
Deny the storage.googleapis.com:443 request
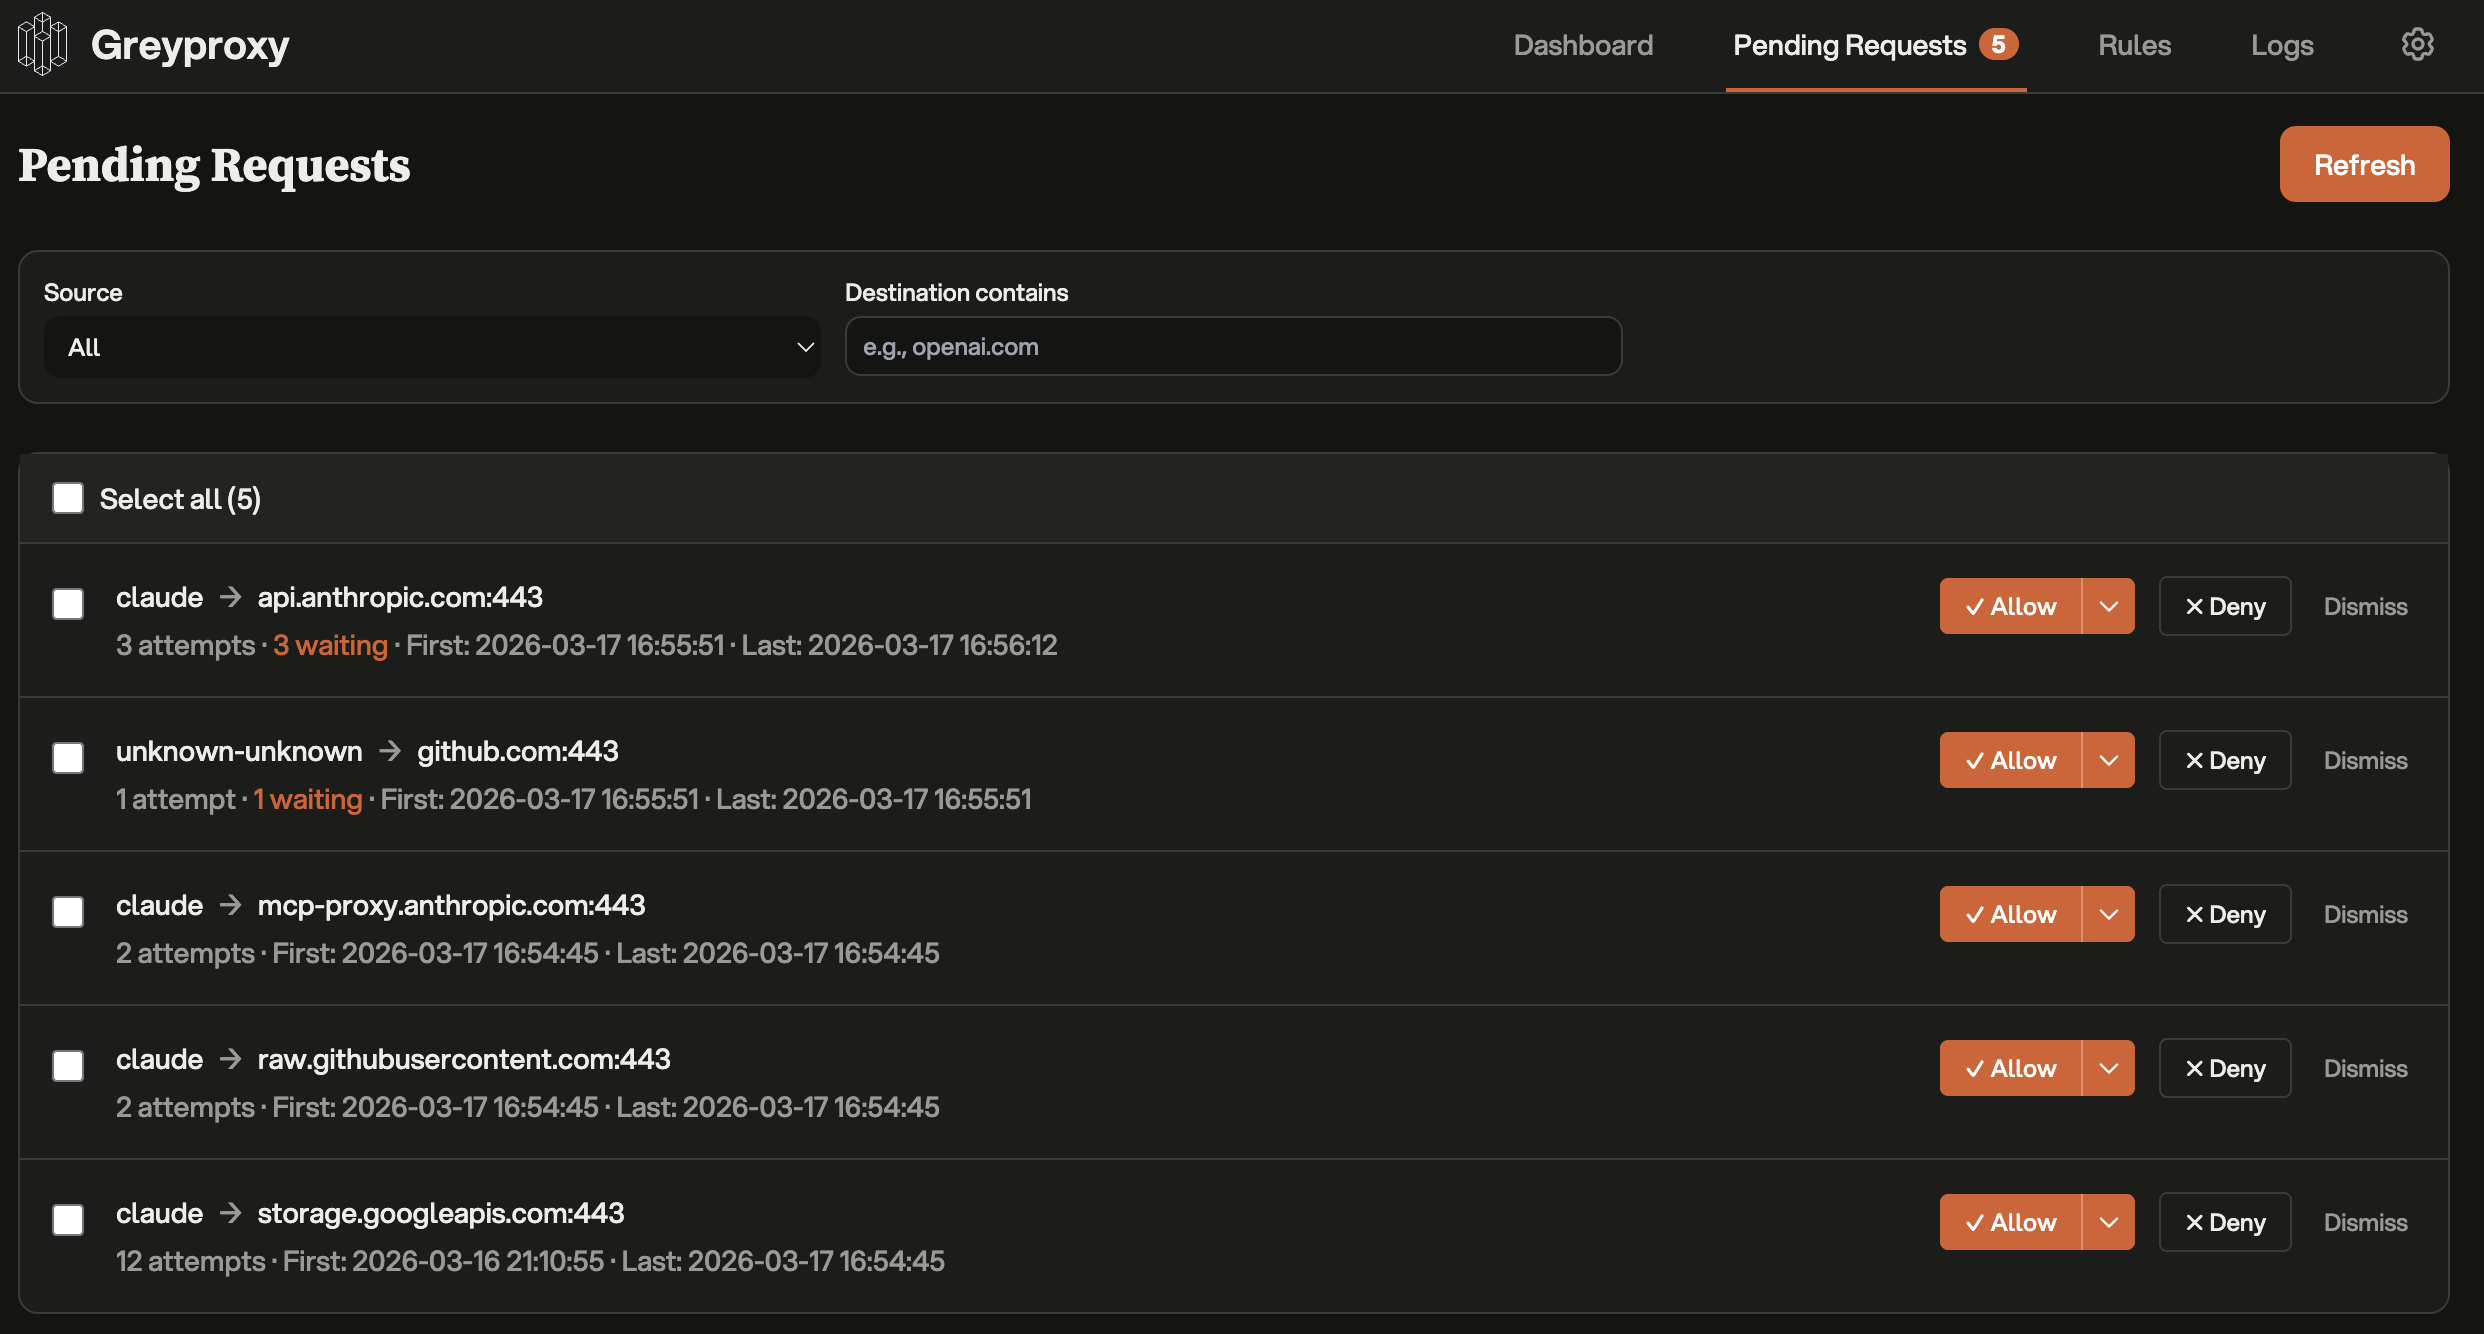click(2224, 1222)
